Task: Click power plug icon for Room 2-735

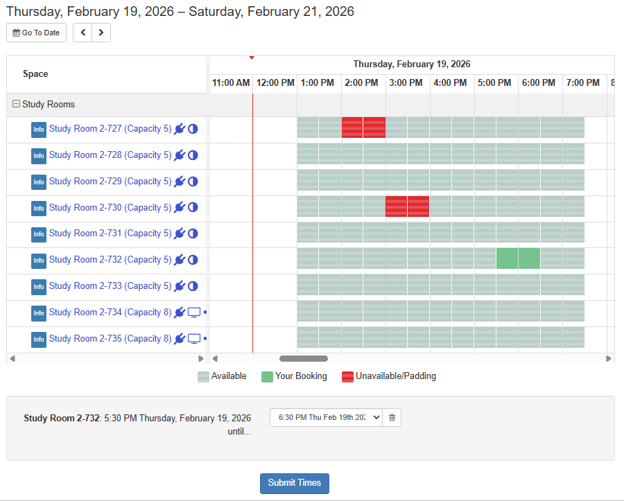Action: click(x=180, y=339)
